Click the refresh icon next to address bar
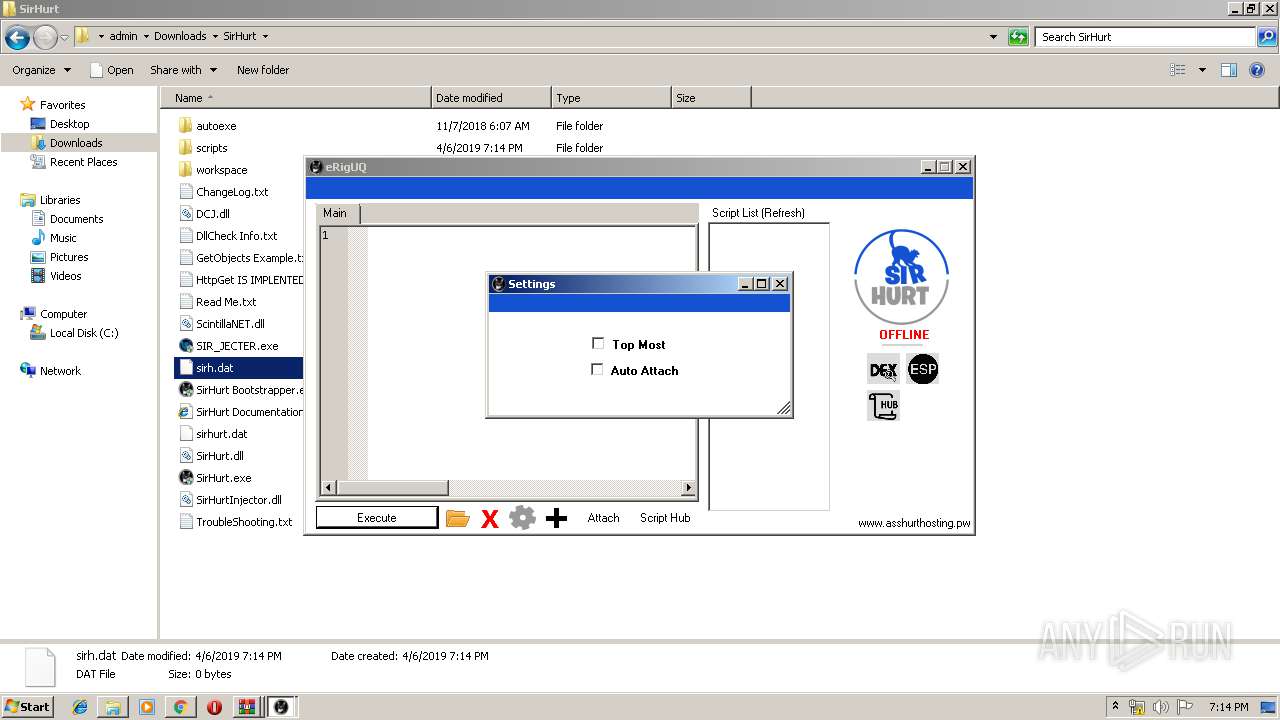Screen dimensions: 1280x720 [x=1018, y=37]
